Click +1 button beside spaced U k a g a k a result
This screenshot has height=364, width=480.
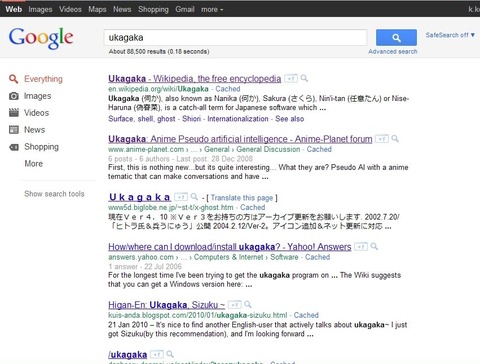point(181,197)
